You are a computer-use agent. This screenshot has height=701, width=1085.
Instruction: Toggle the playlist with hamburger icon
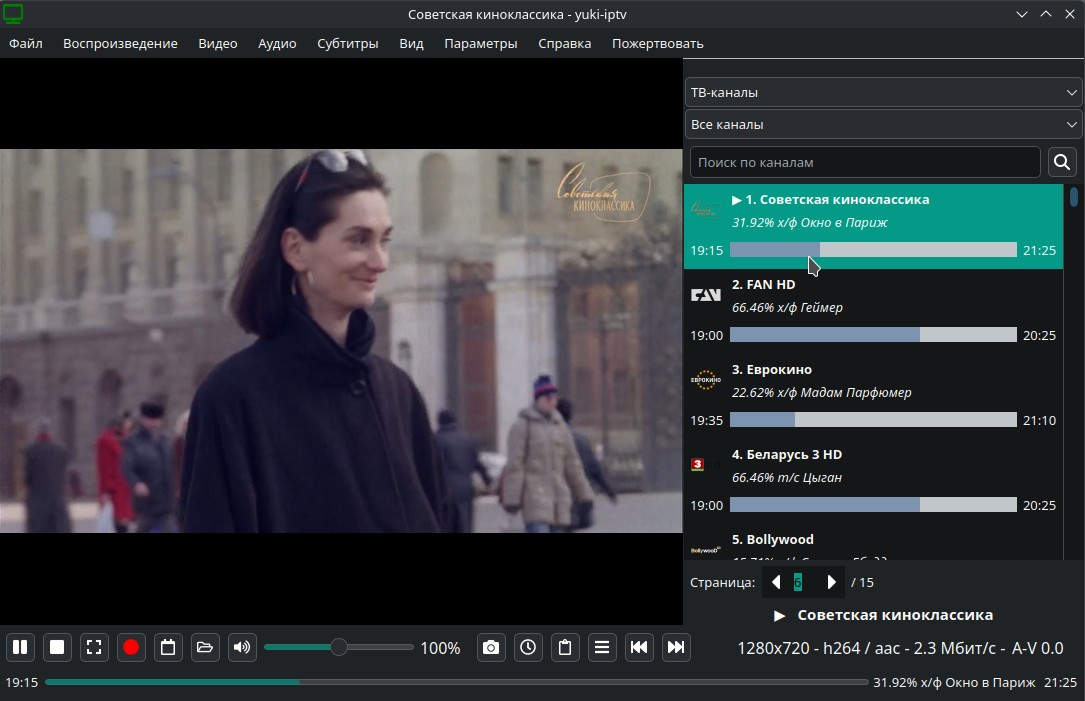(602, 647)
